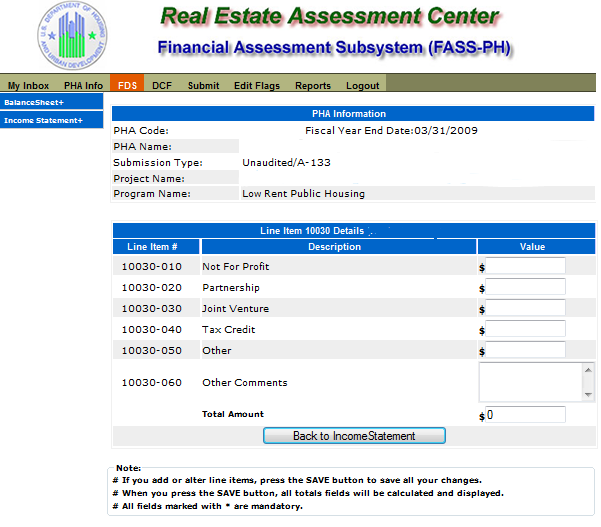
Task: Expand the BalanceSheet+ sidebar menu
Action: (x=51, y=102)
